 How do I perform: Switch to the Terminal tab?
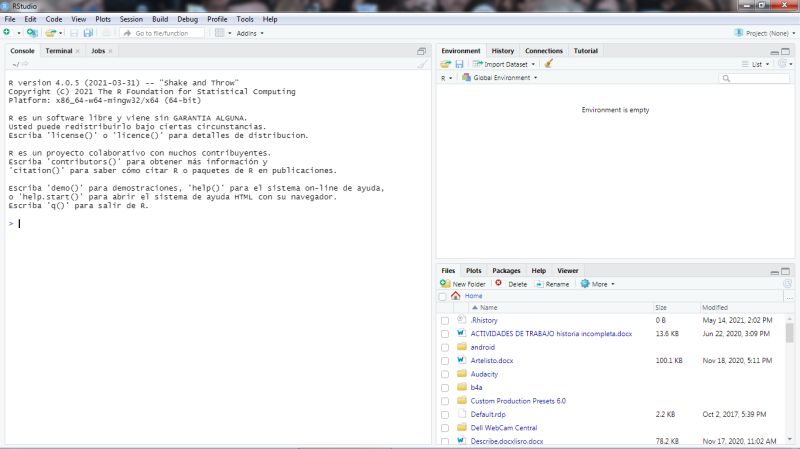coord(59,51)
